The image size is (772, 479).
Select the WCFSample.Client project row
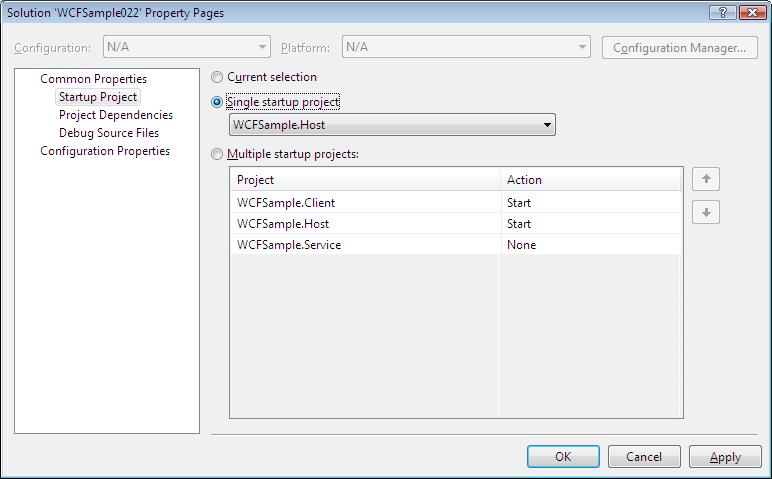pyautogui.click(x=456, y=202)
